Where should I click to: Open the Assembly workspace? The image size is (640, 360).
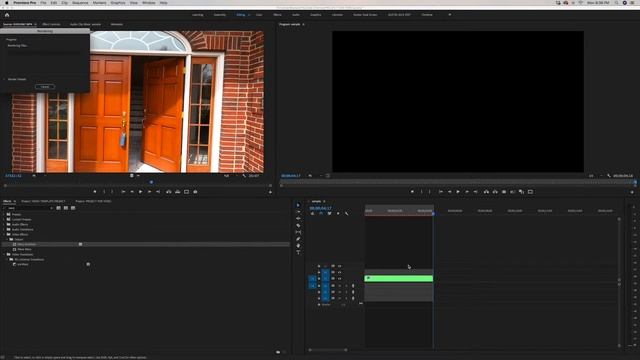[220, 15]
